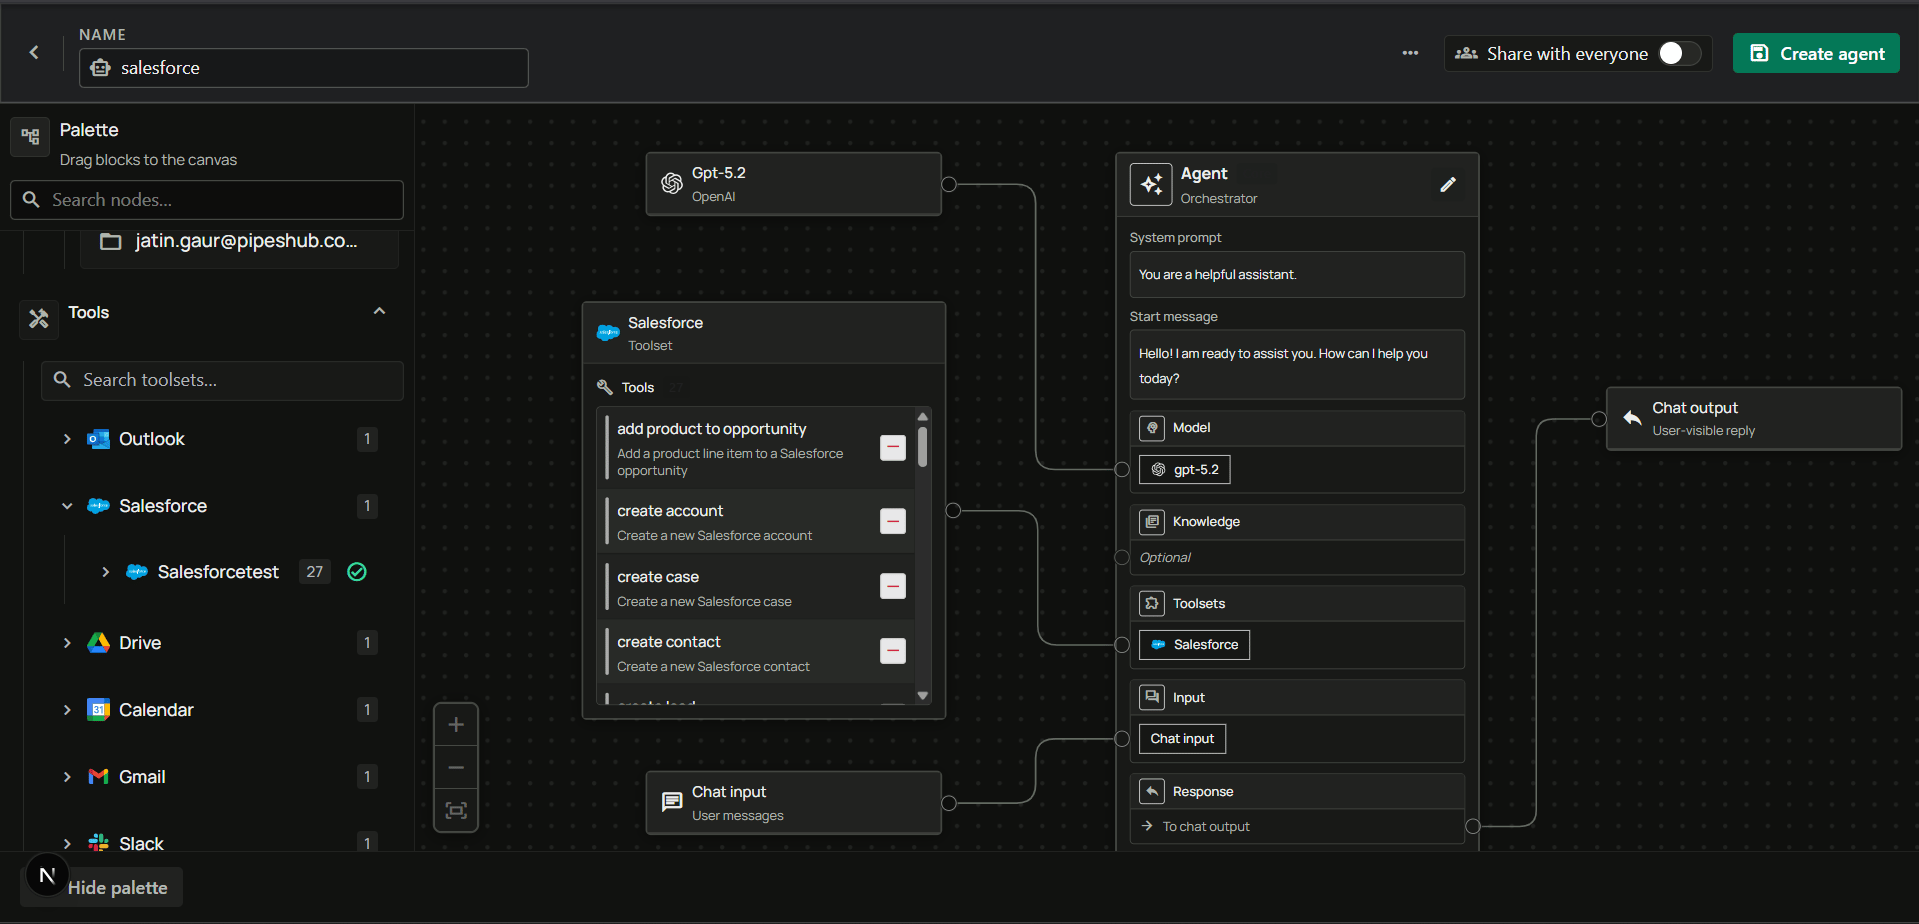1919x924 pixels.
Task: Expand the Drive toolset
Action: pos(67,643)
